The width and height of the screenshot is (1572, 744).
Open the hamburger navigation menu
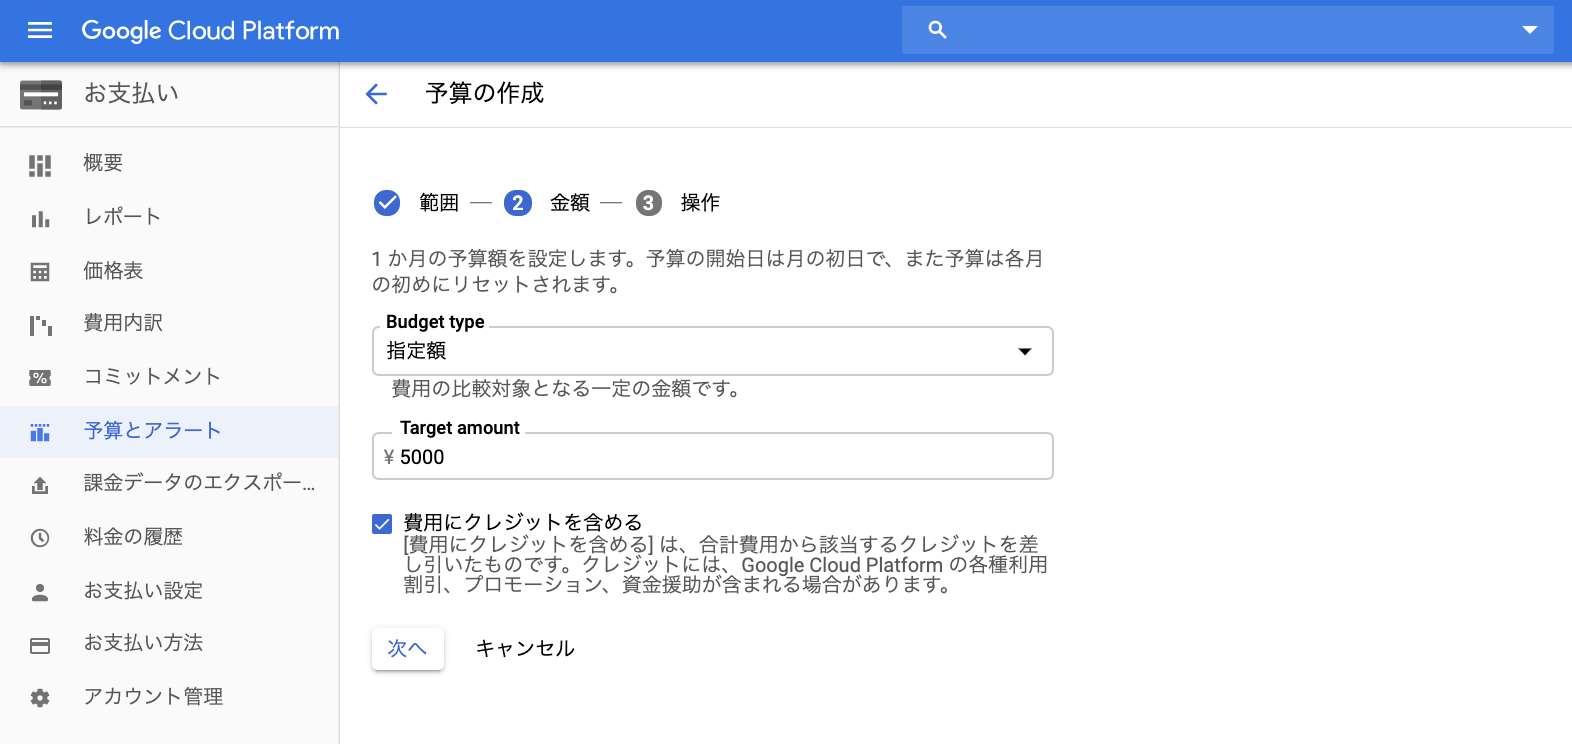[40, 30]
